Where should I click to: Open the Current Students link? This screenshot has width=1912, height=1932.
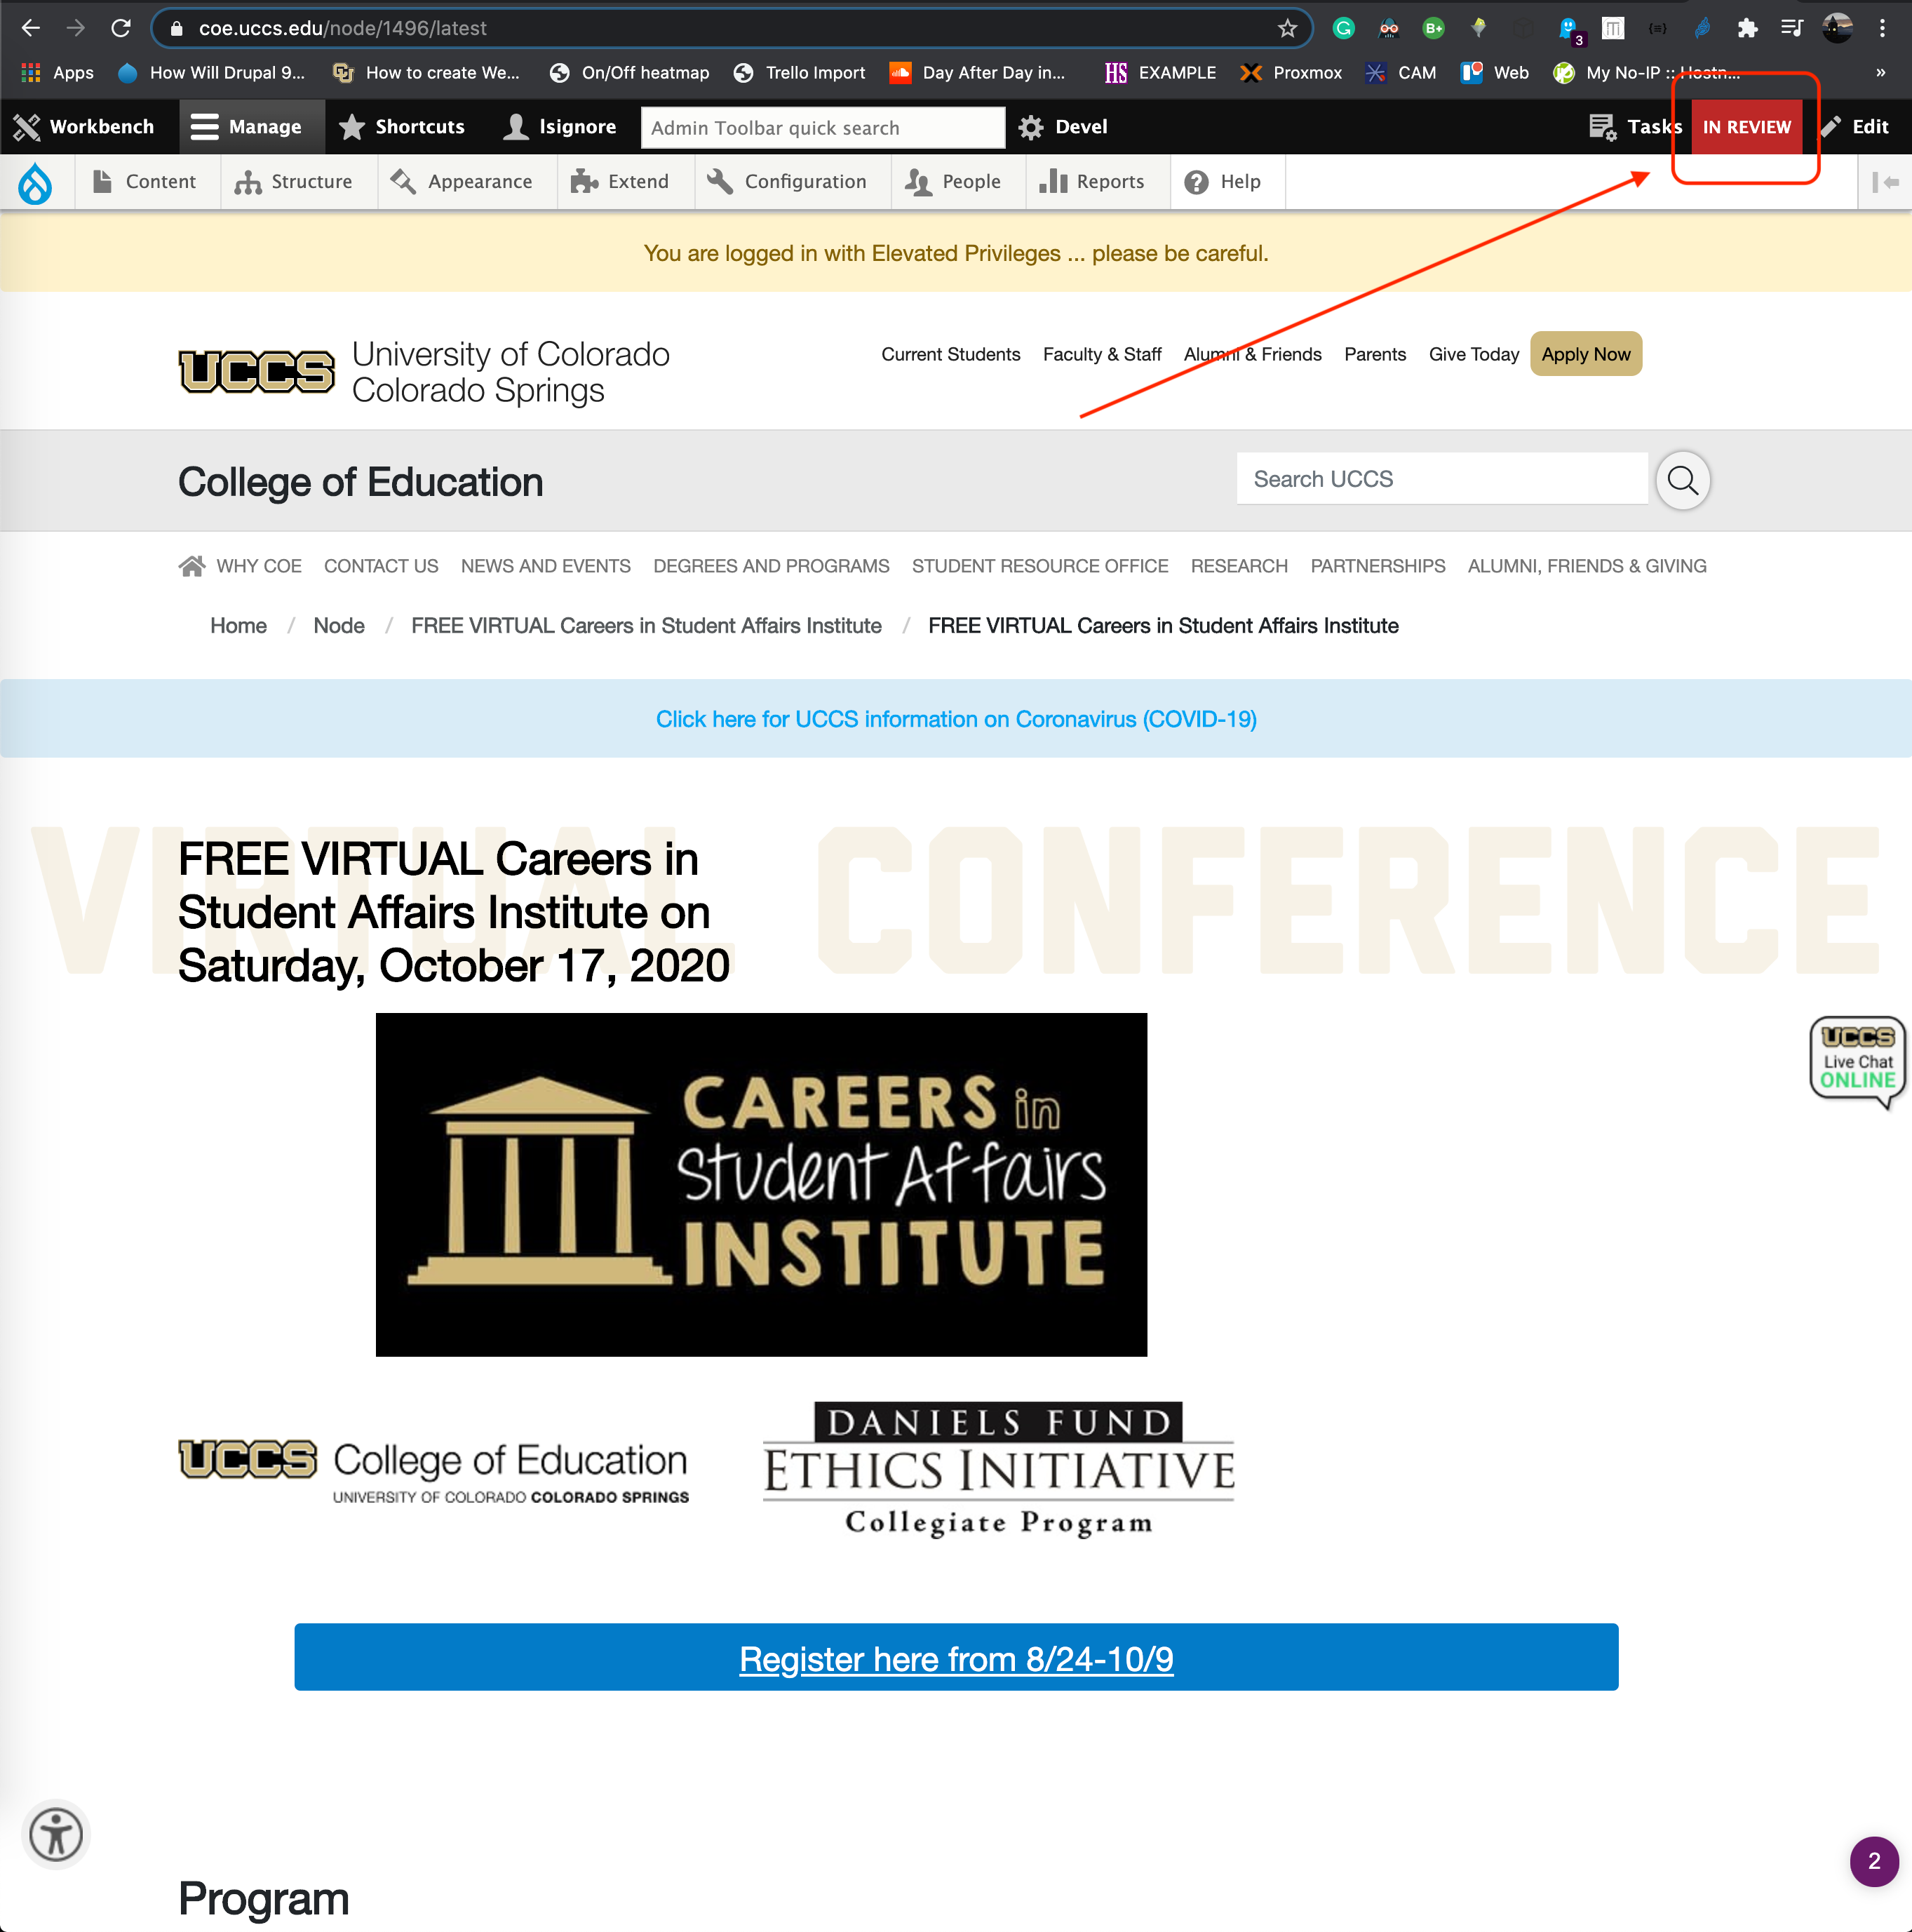[x=951, y=354]
